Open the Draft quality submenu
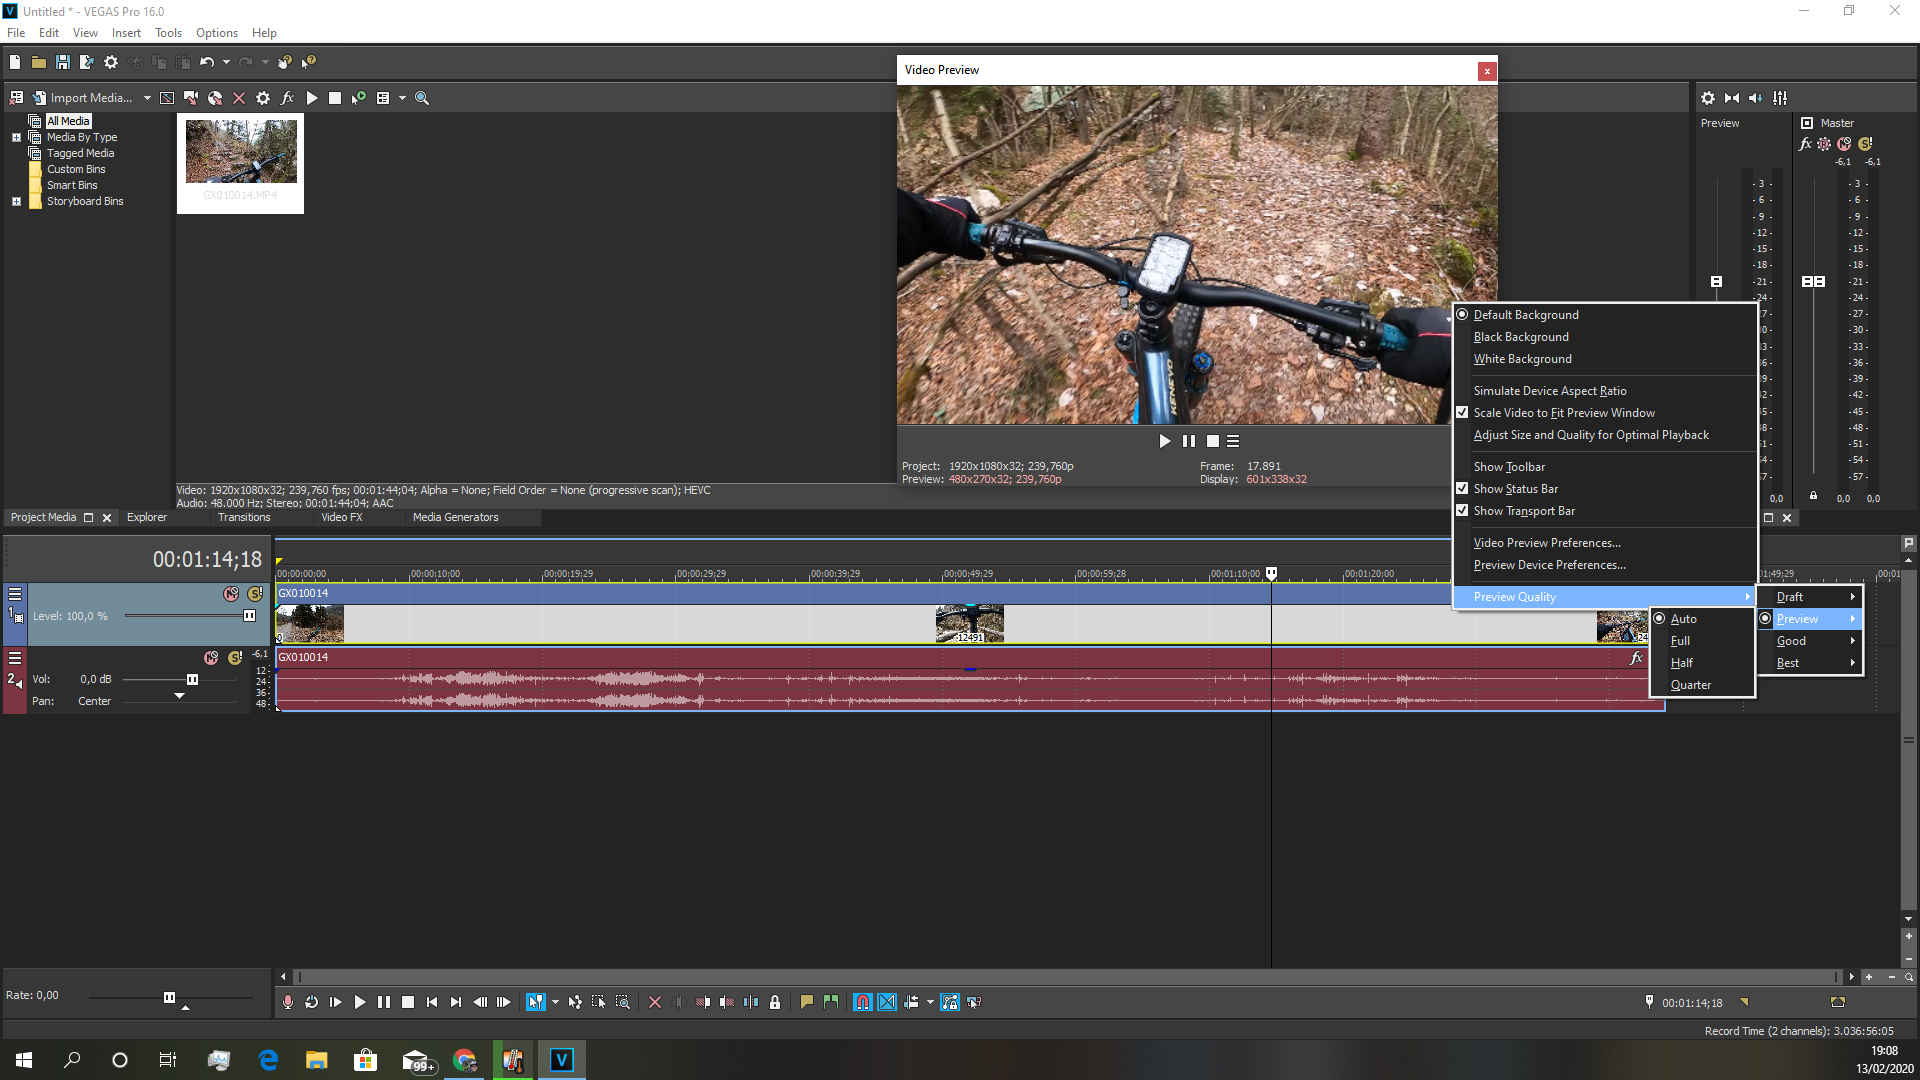This screenshot has height=1080, width=1920. 1810,597
